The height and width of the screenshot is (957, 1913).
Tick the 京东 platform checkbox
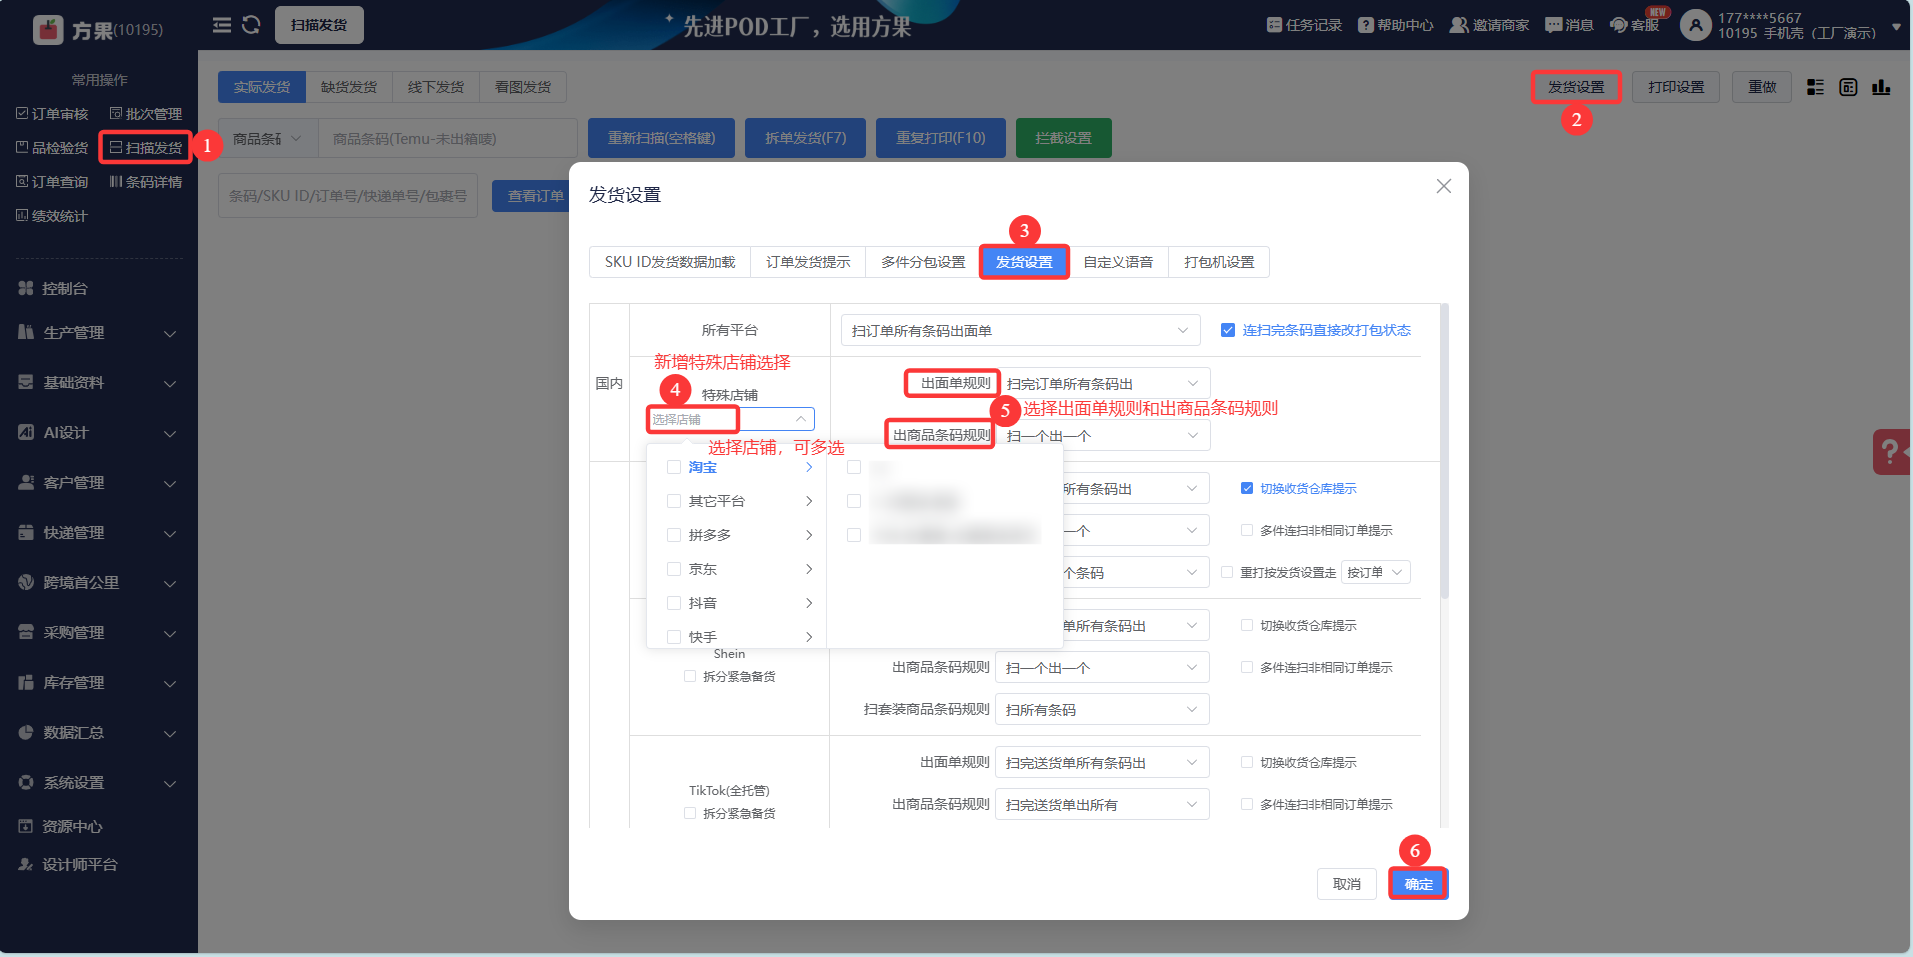pyautogui.click(x=674, y=569)
